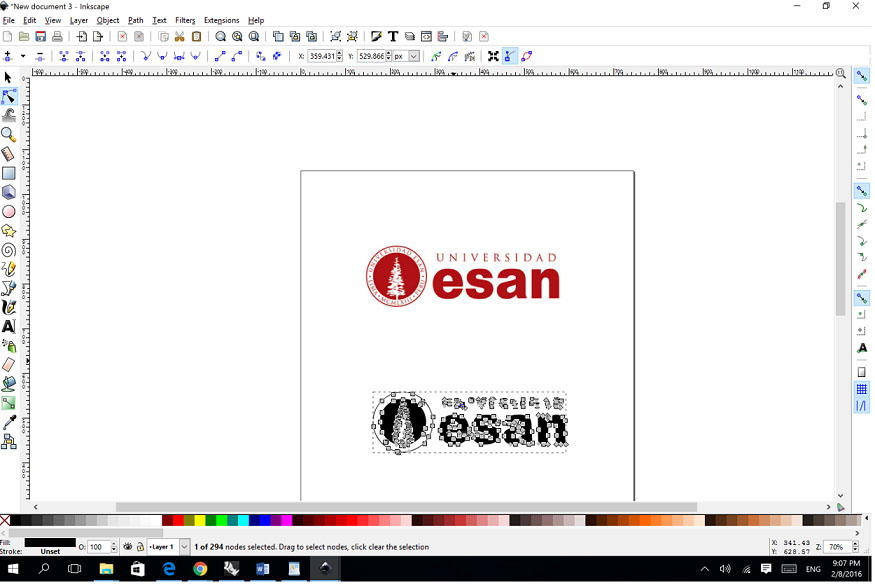Adjust the X coordinate stepper arrows
This screenshot has height=585, width=875.
point(339,56)
